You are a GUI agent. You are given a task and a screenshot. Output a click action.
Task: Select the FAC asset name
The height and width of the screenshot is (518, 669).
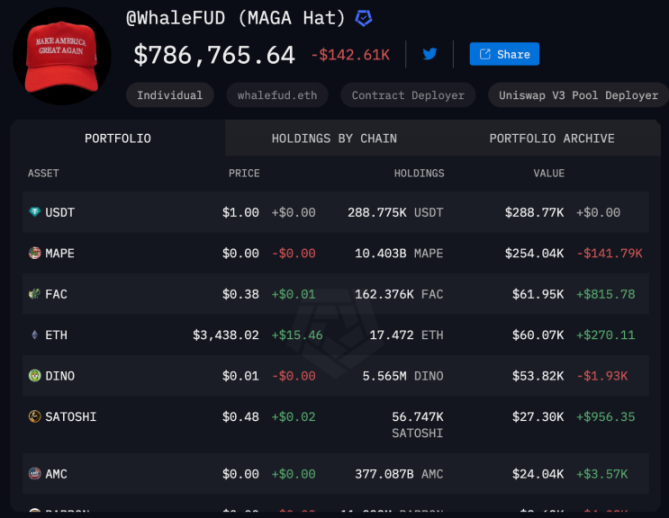tap(56, 294)
